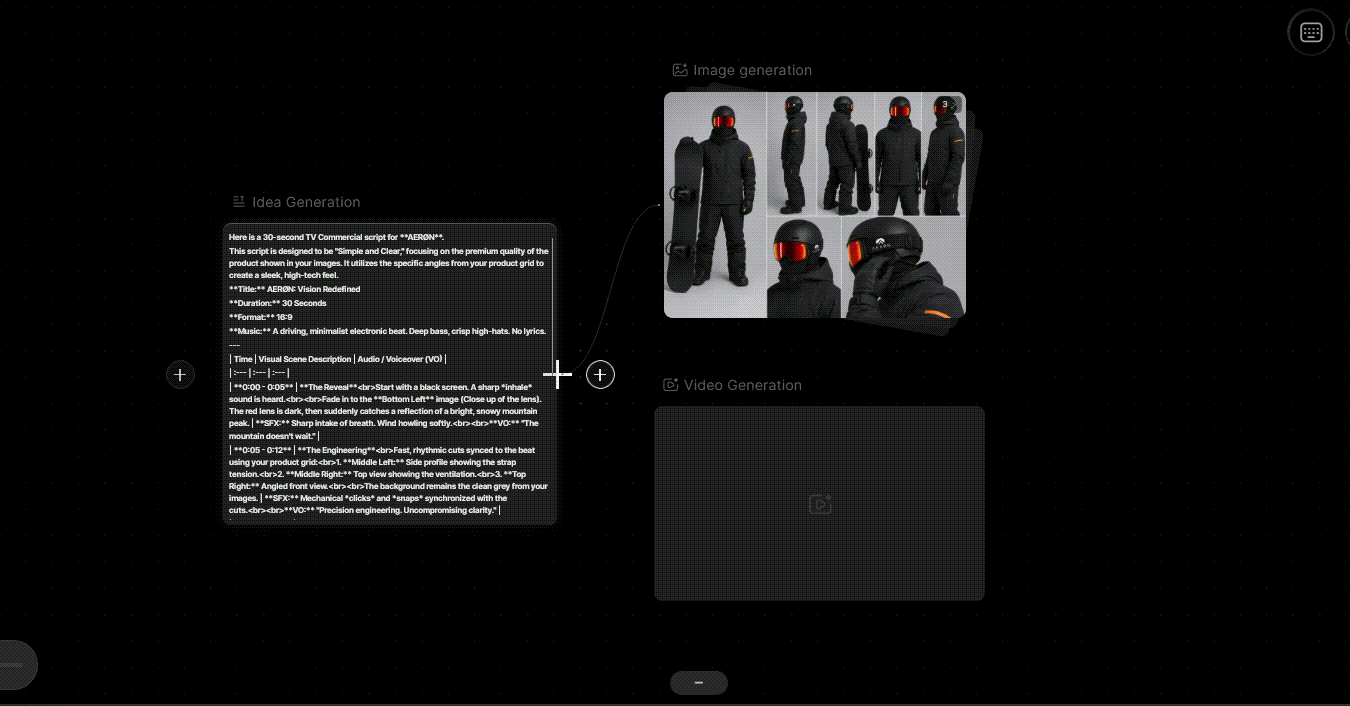Click the line "**Title:** AERØN: Vision Redefined"

point(295,289)
